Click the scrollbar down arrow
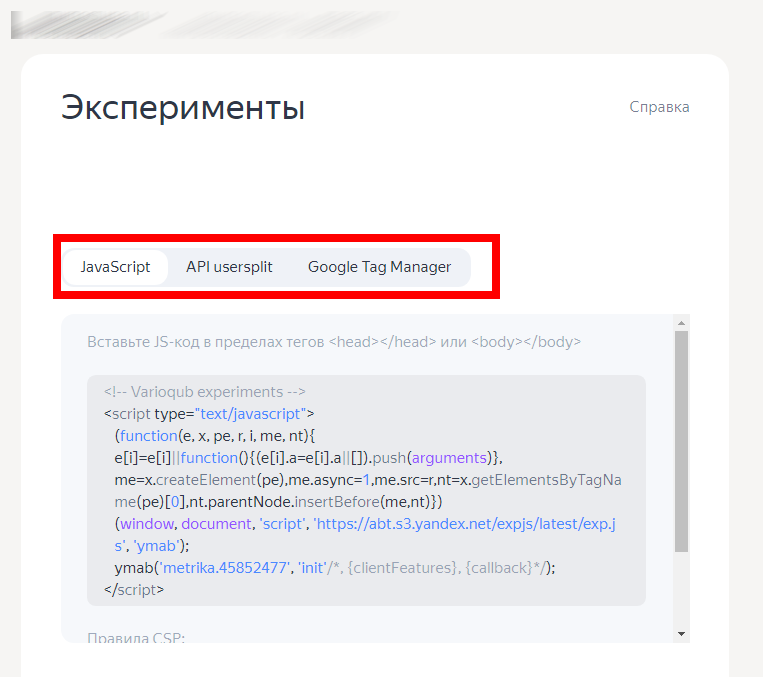The height and width of the screenshot is (677, 763). pyautogui.click(x=681, y=634)
